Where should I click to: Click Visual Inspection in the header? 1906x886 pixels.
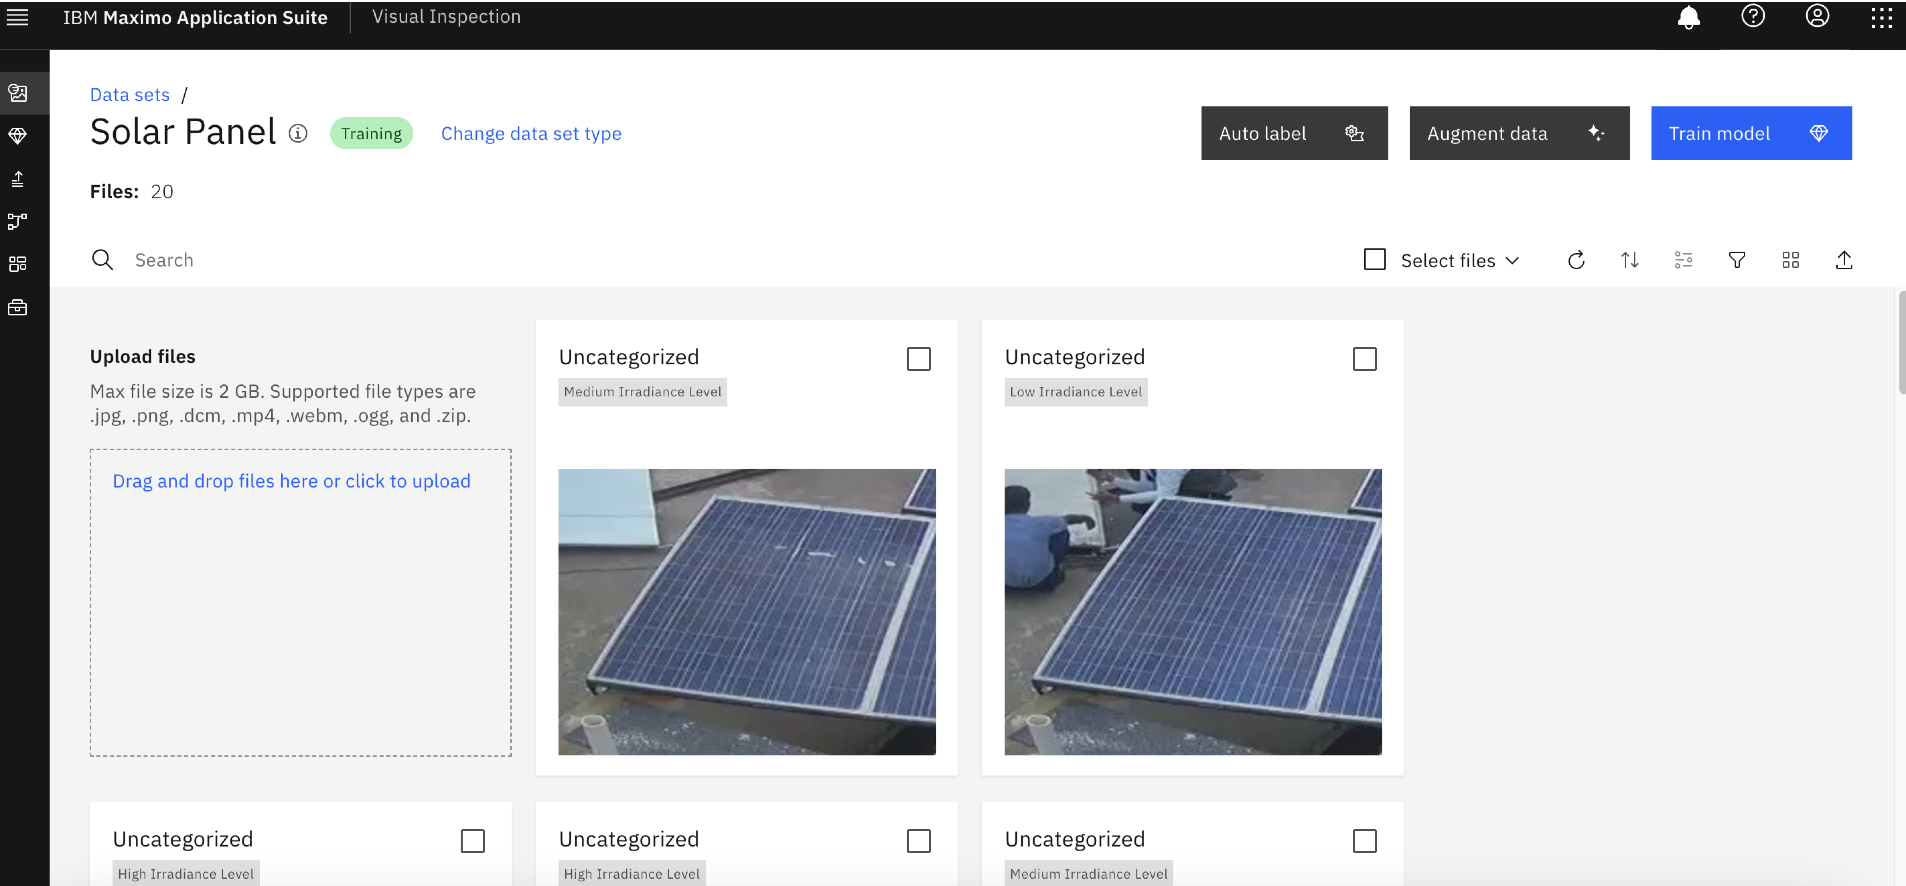[x=446, y=17]
